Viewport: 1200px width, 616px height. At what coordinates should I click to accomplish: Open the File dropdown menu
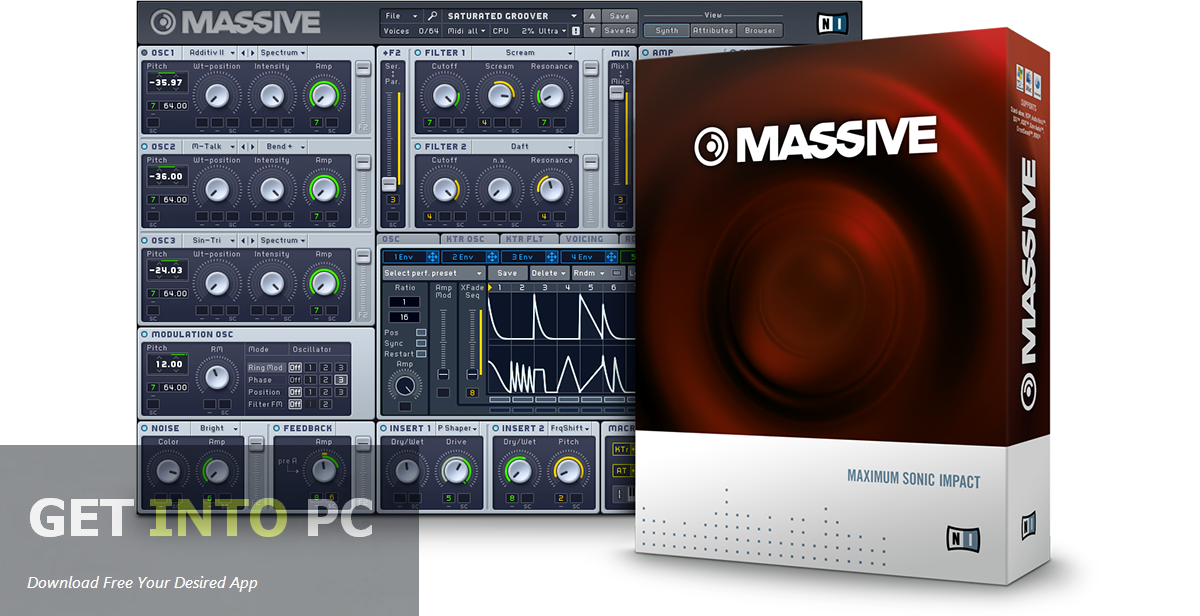(402, 16)
